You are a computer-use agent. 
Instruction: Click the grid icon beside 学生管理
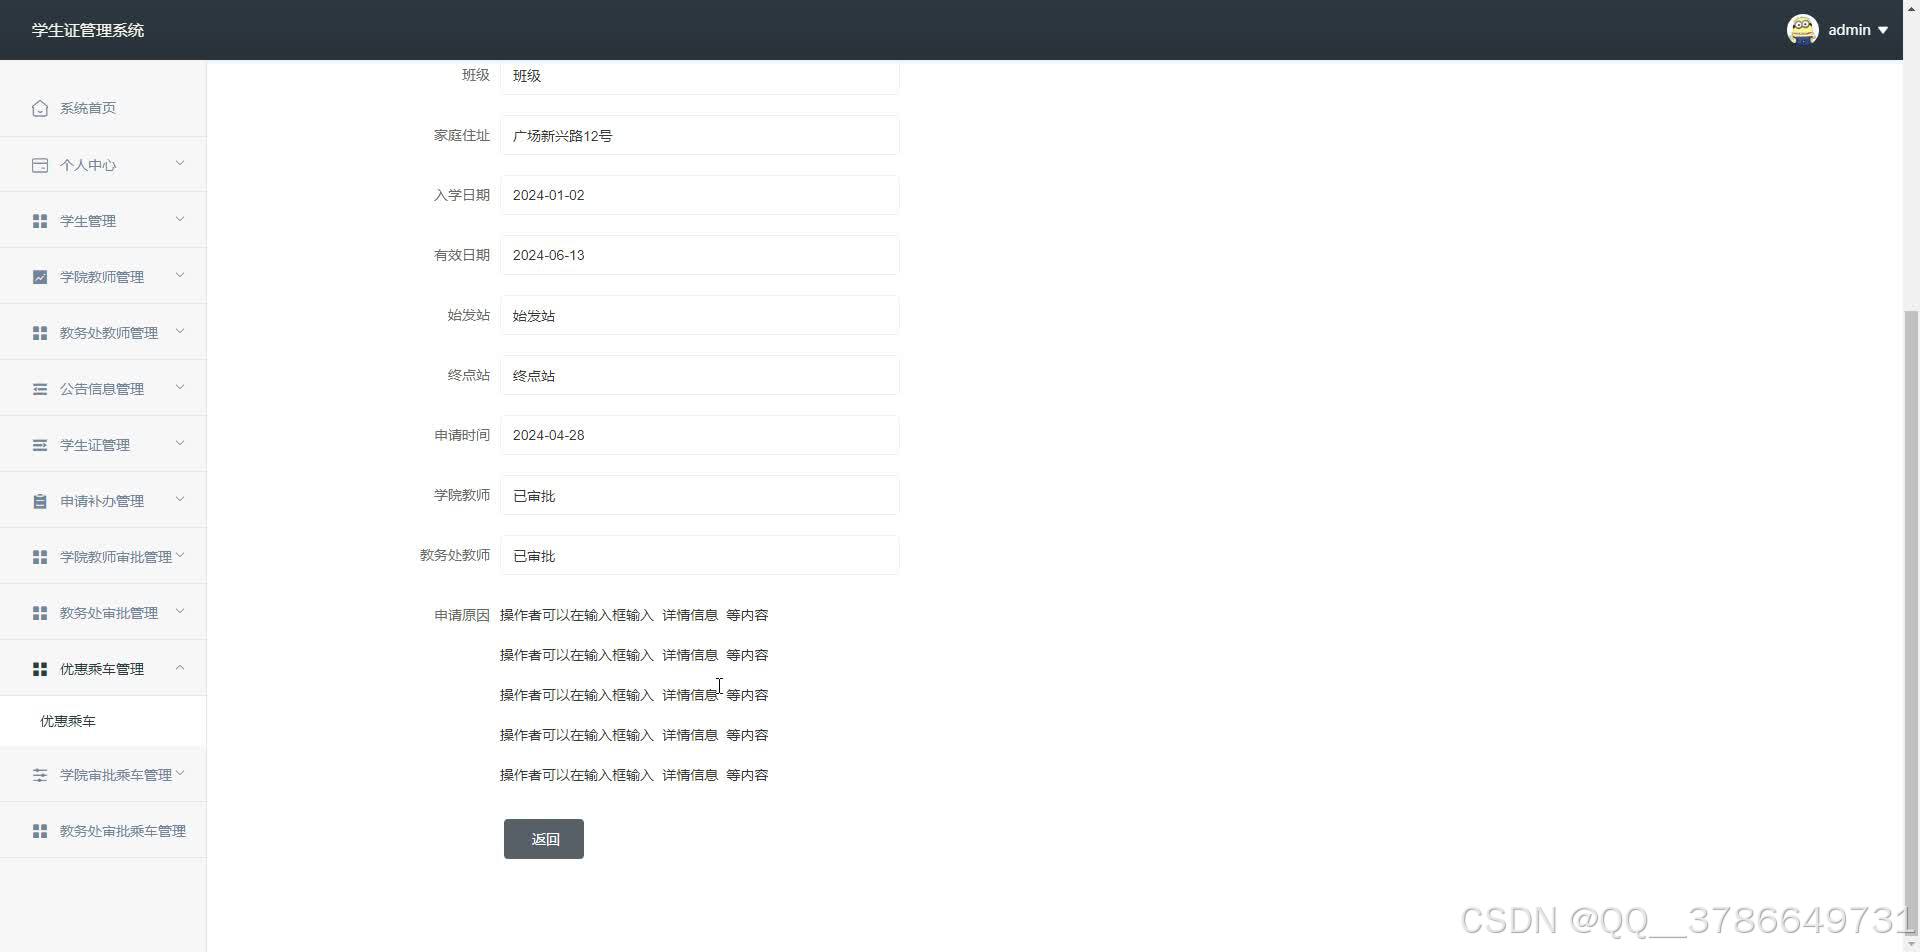[40, 221]
